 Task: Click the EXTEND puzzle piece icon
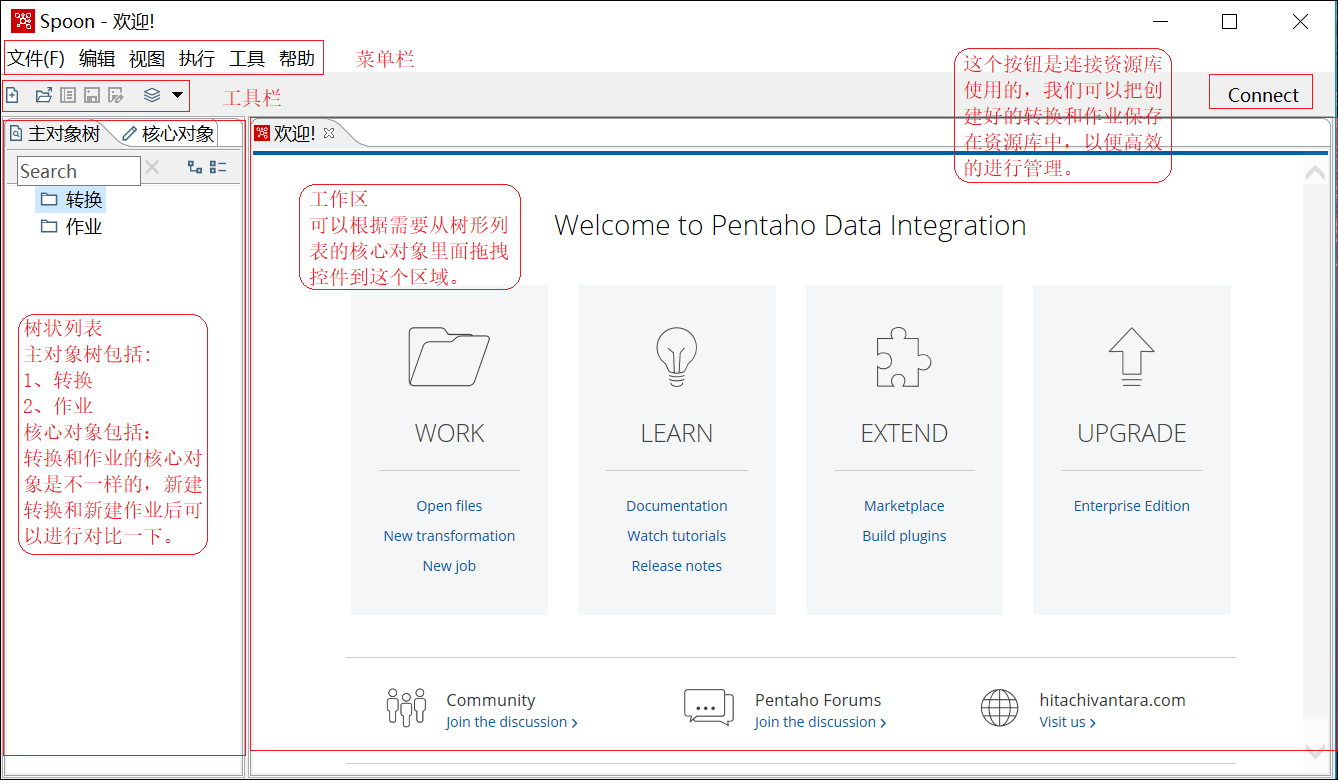[x=904, y=356]
